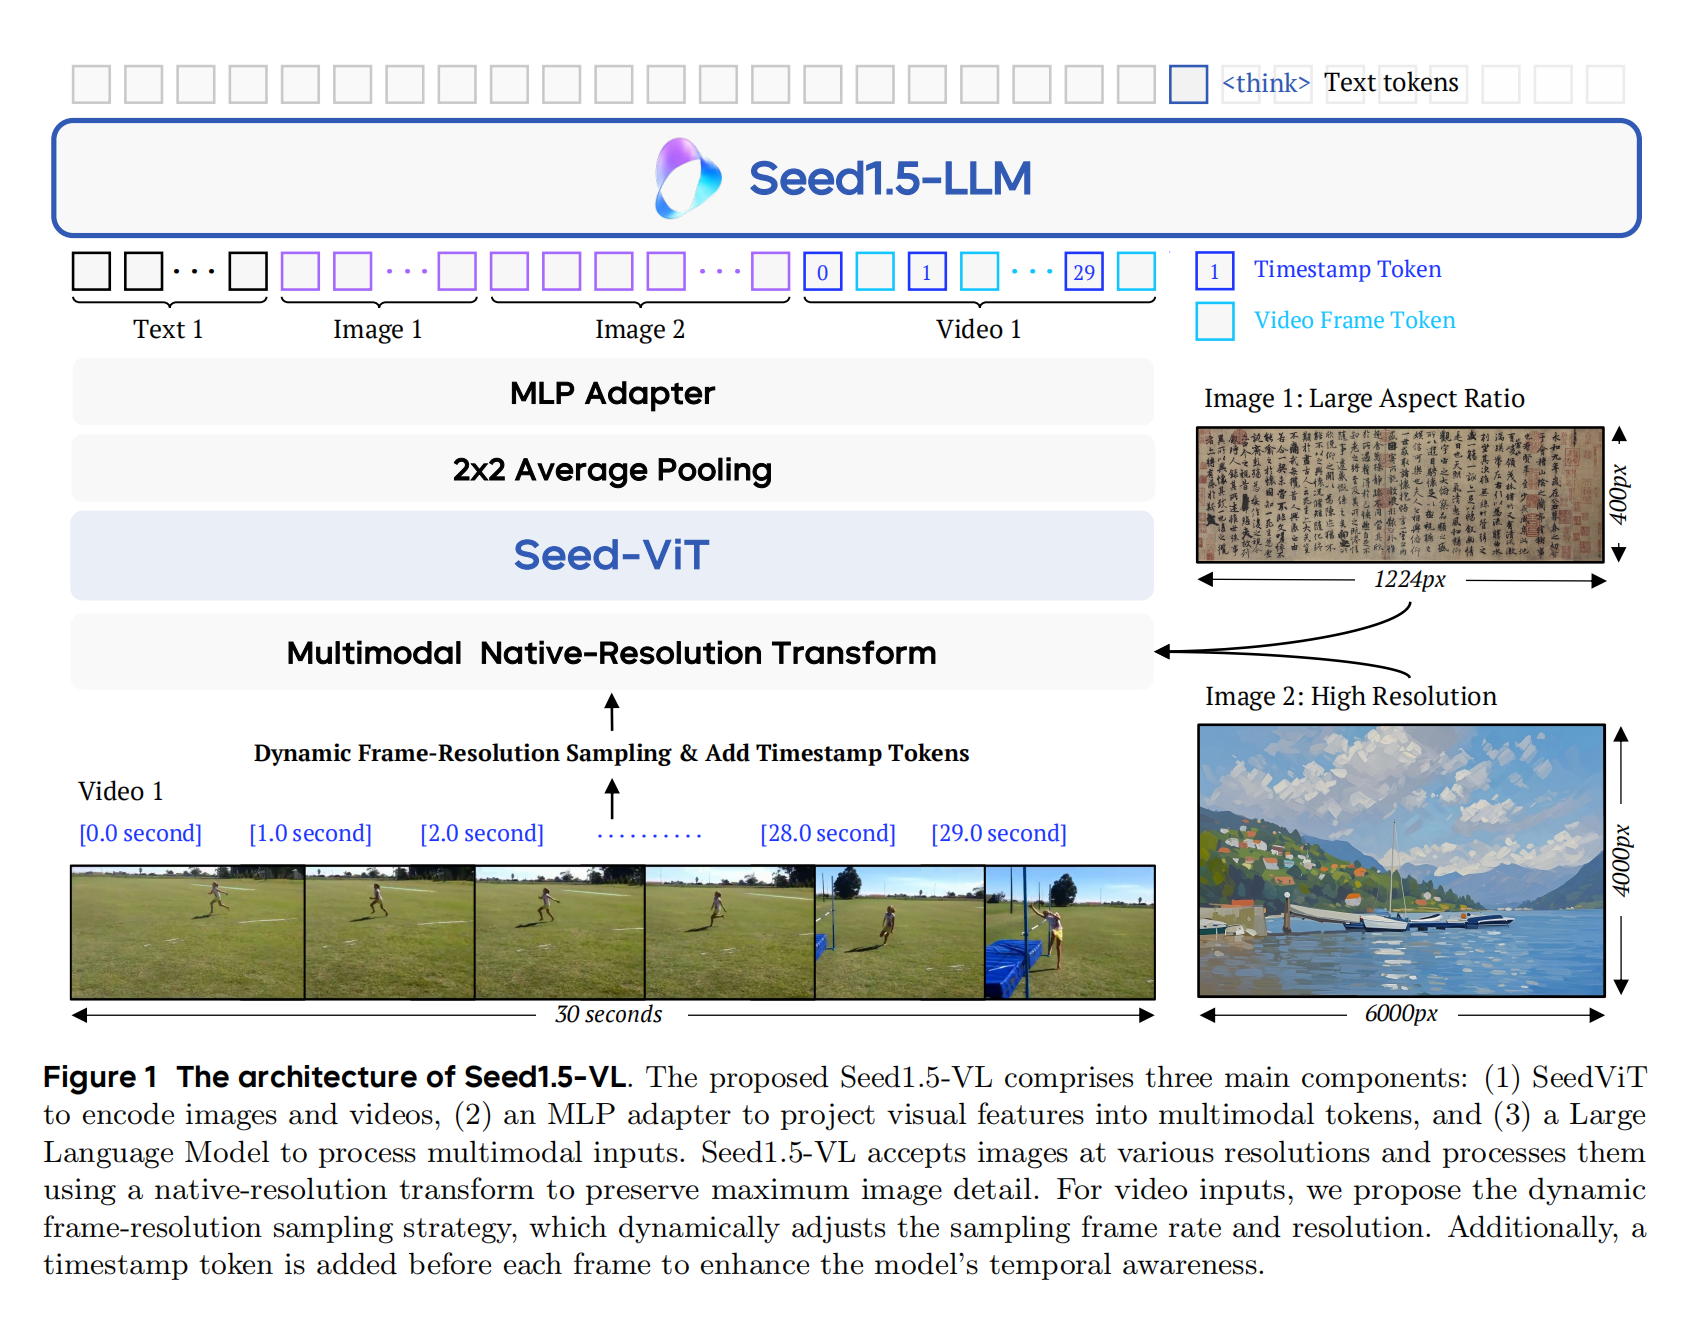Viewport: 1696px width, 1320px height.
Task: Click the 'Image 2' group label
Action: (640, 330)
